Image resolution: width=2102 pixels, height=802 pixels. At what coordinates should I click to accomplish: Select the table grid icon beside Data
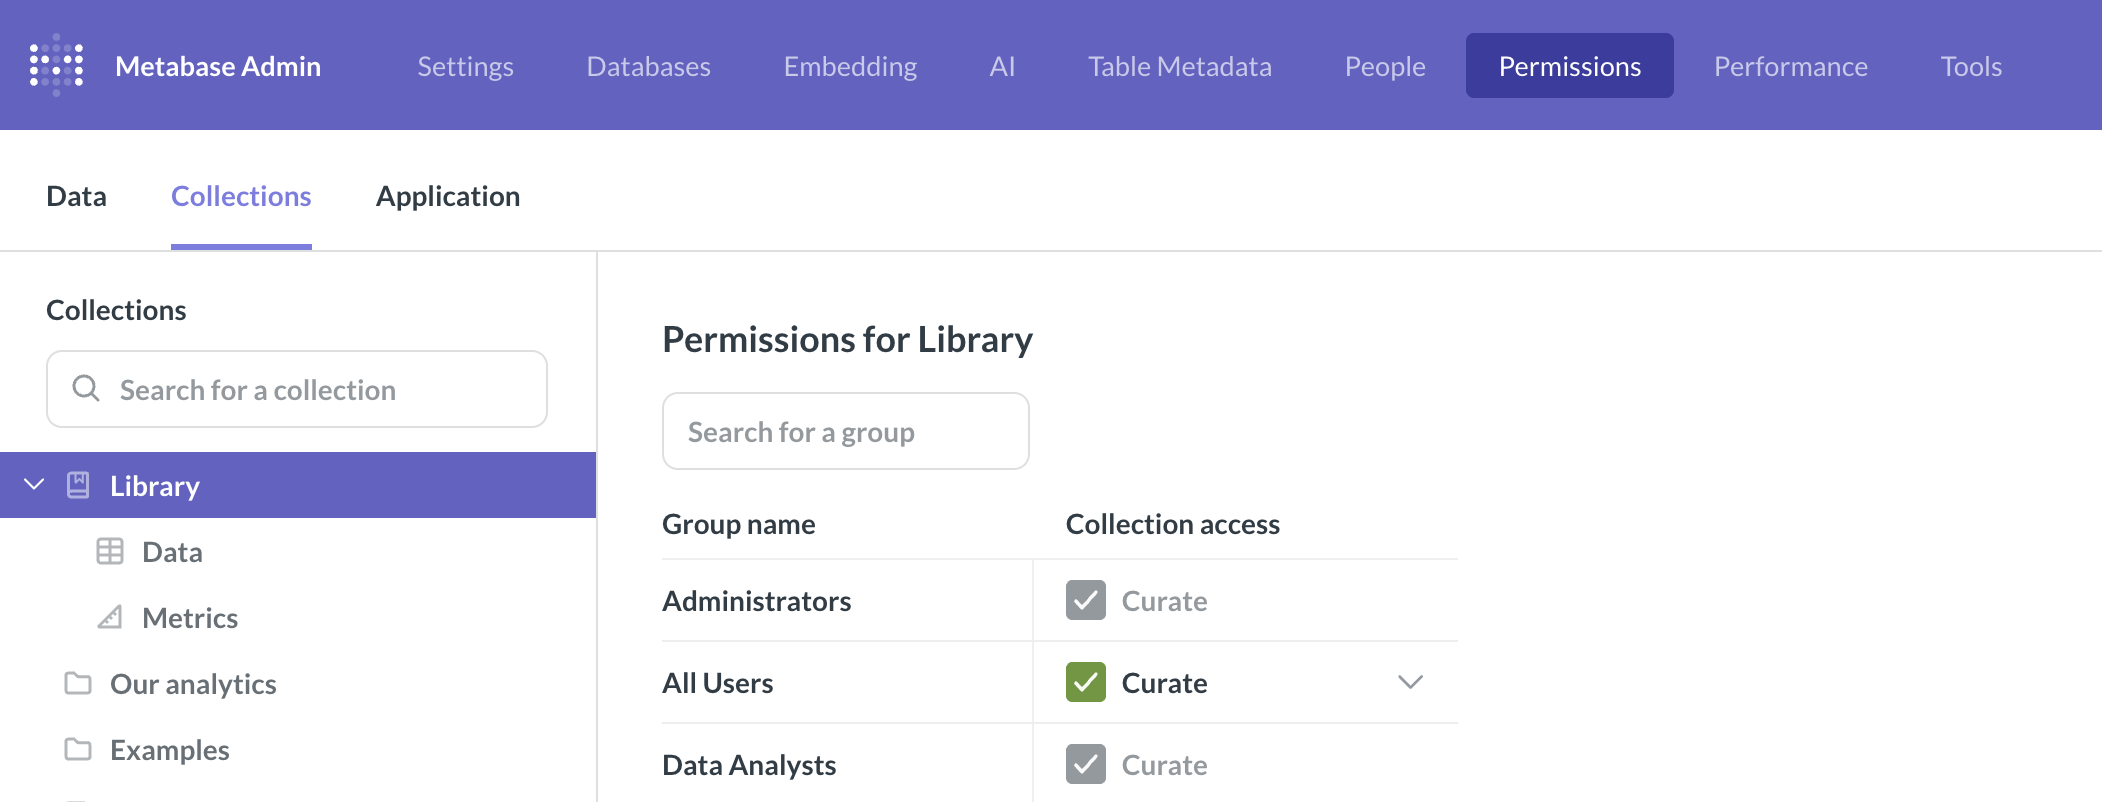110,550
